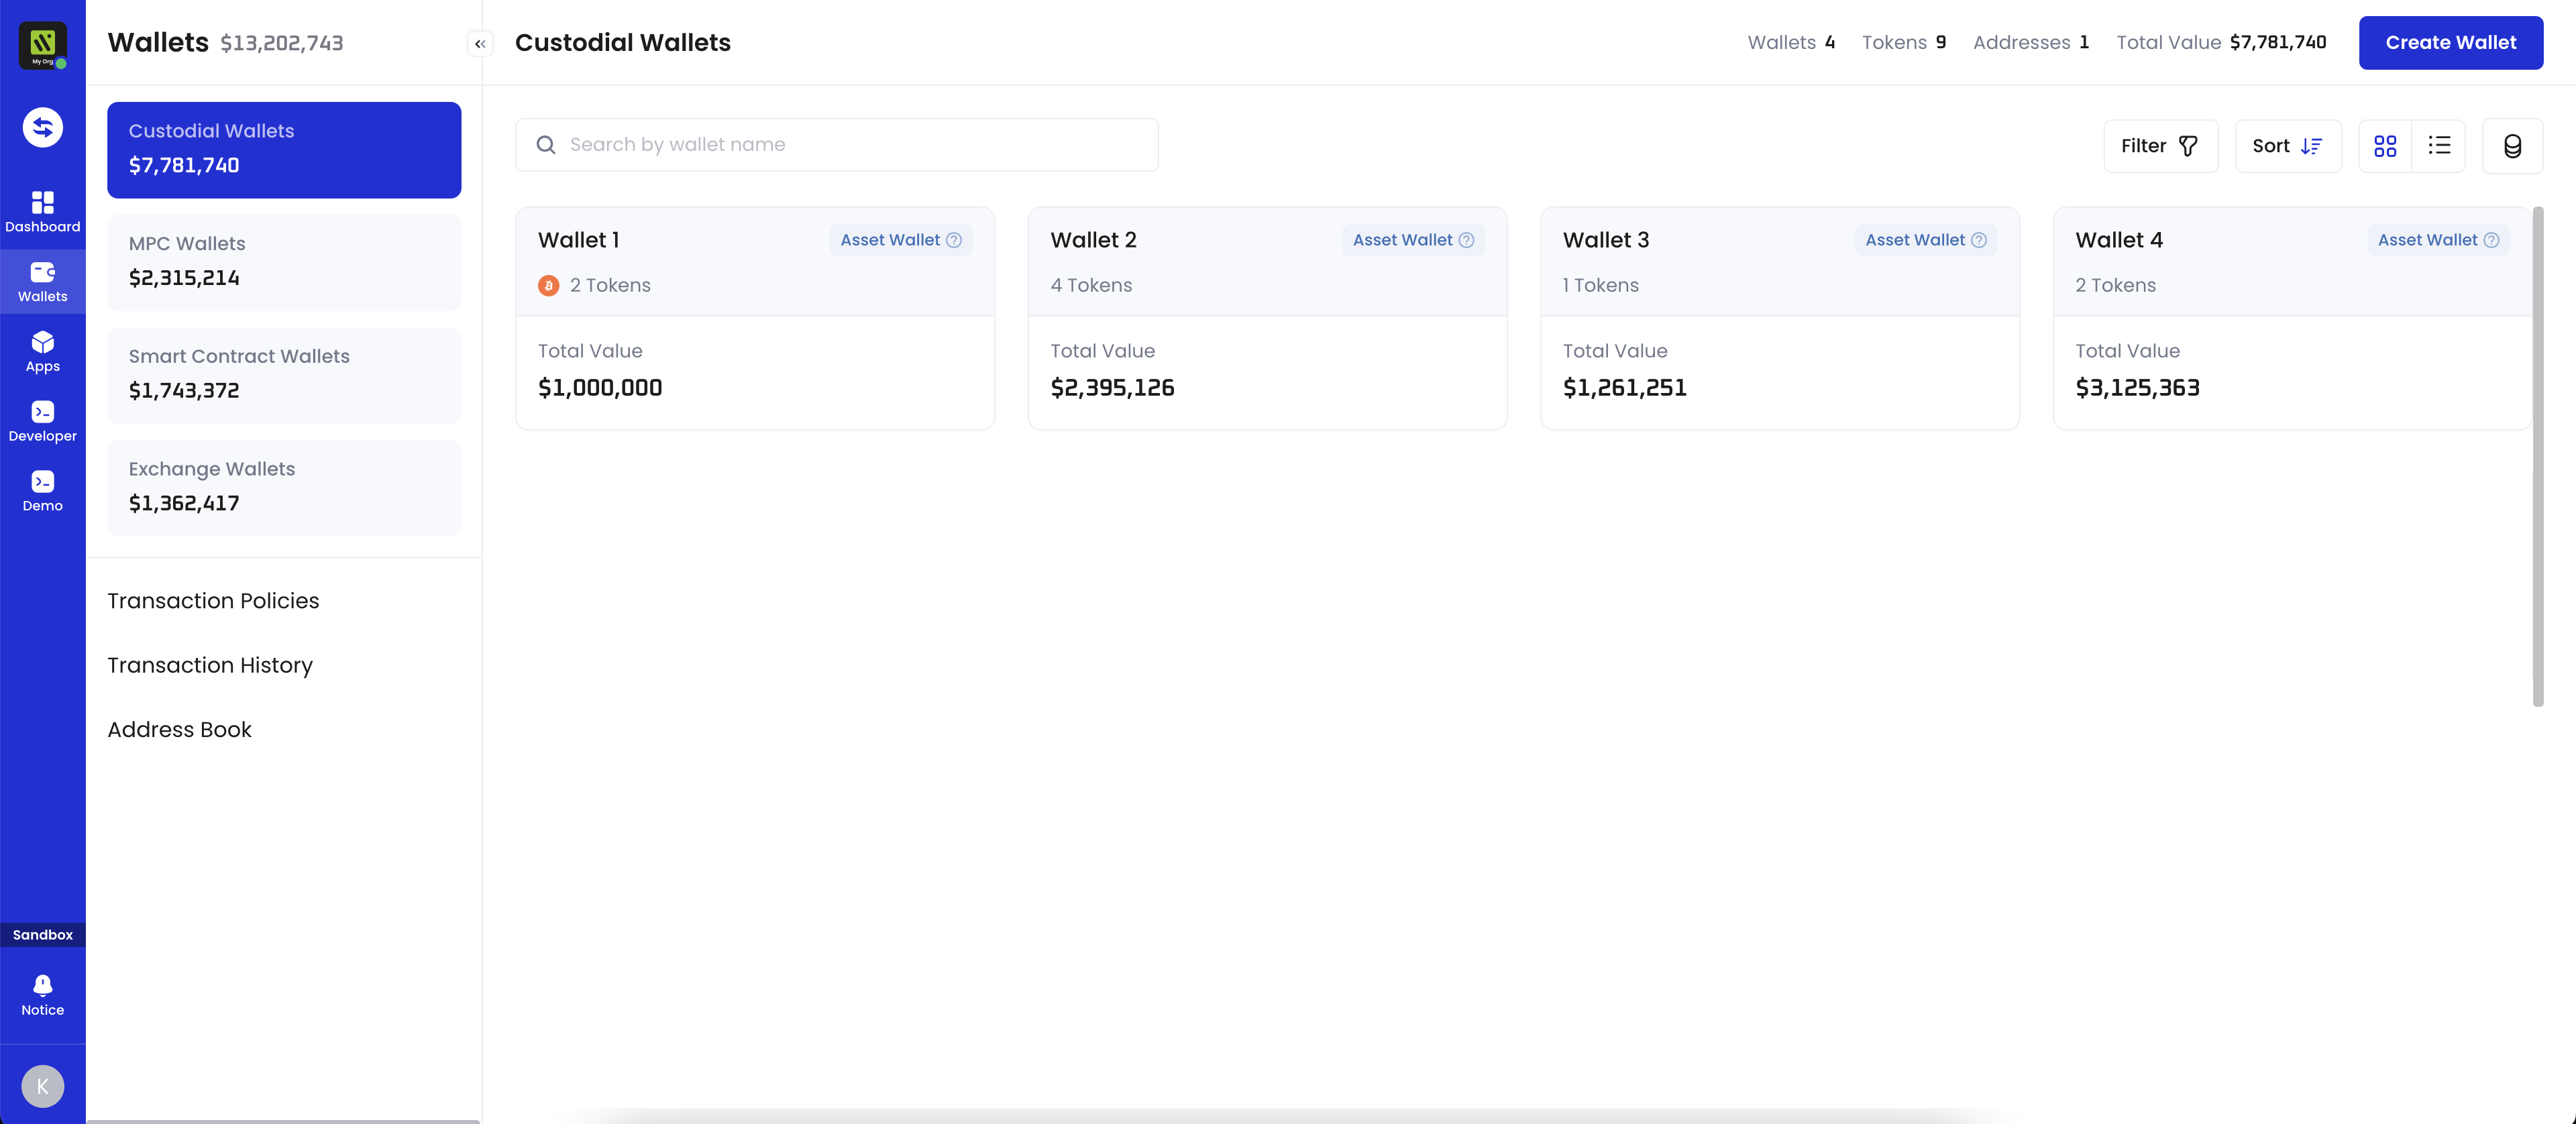The width and height of the screenshot is (2576, 1124).
Task: Open the Sort options
Action: pyautogui.click(x=2288, y=146)
